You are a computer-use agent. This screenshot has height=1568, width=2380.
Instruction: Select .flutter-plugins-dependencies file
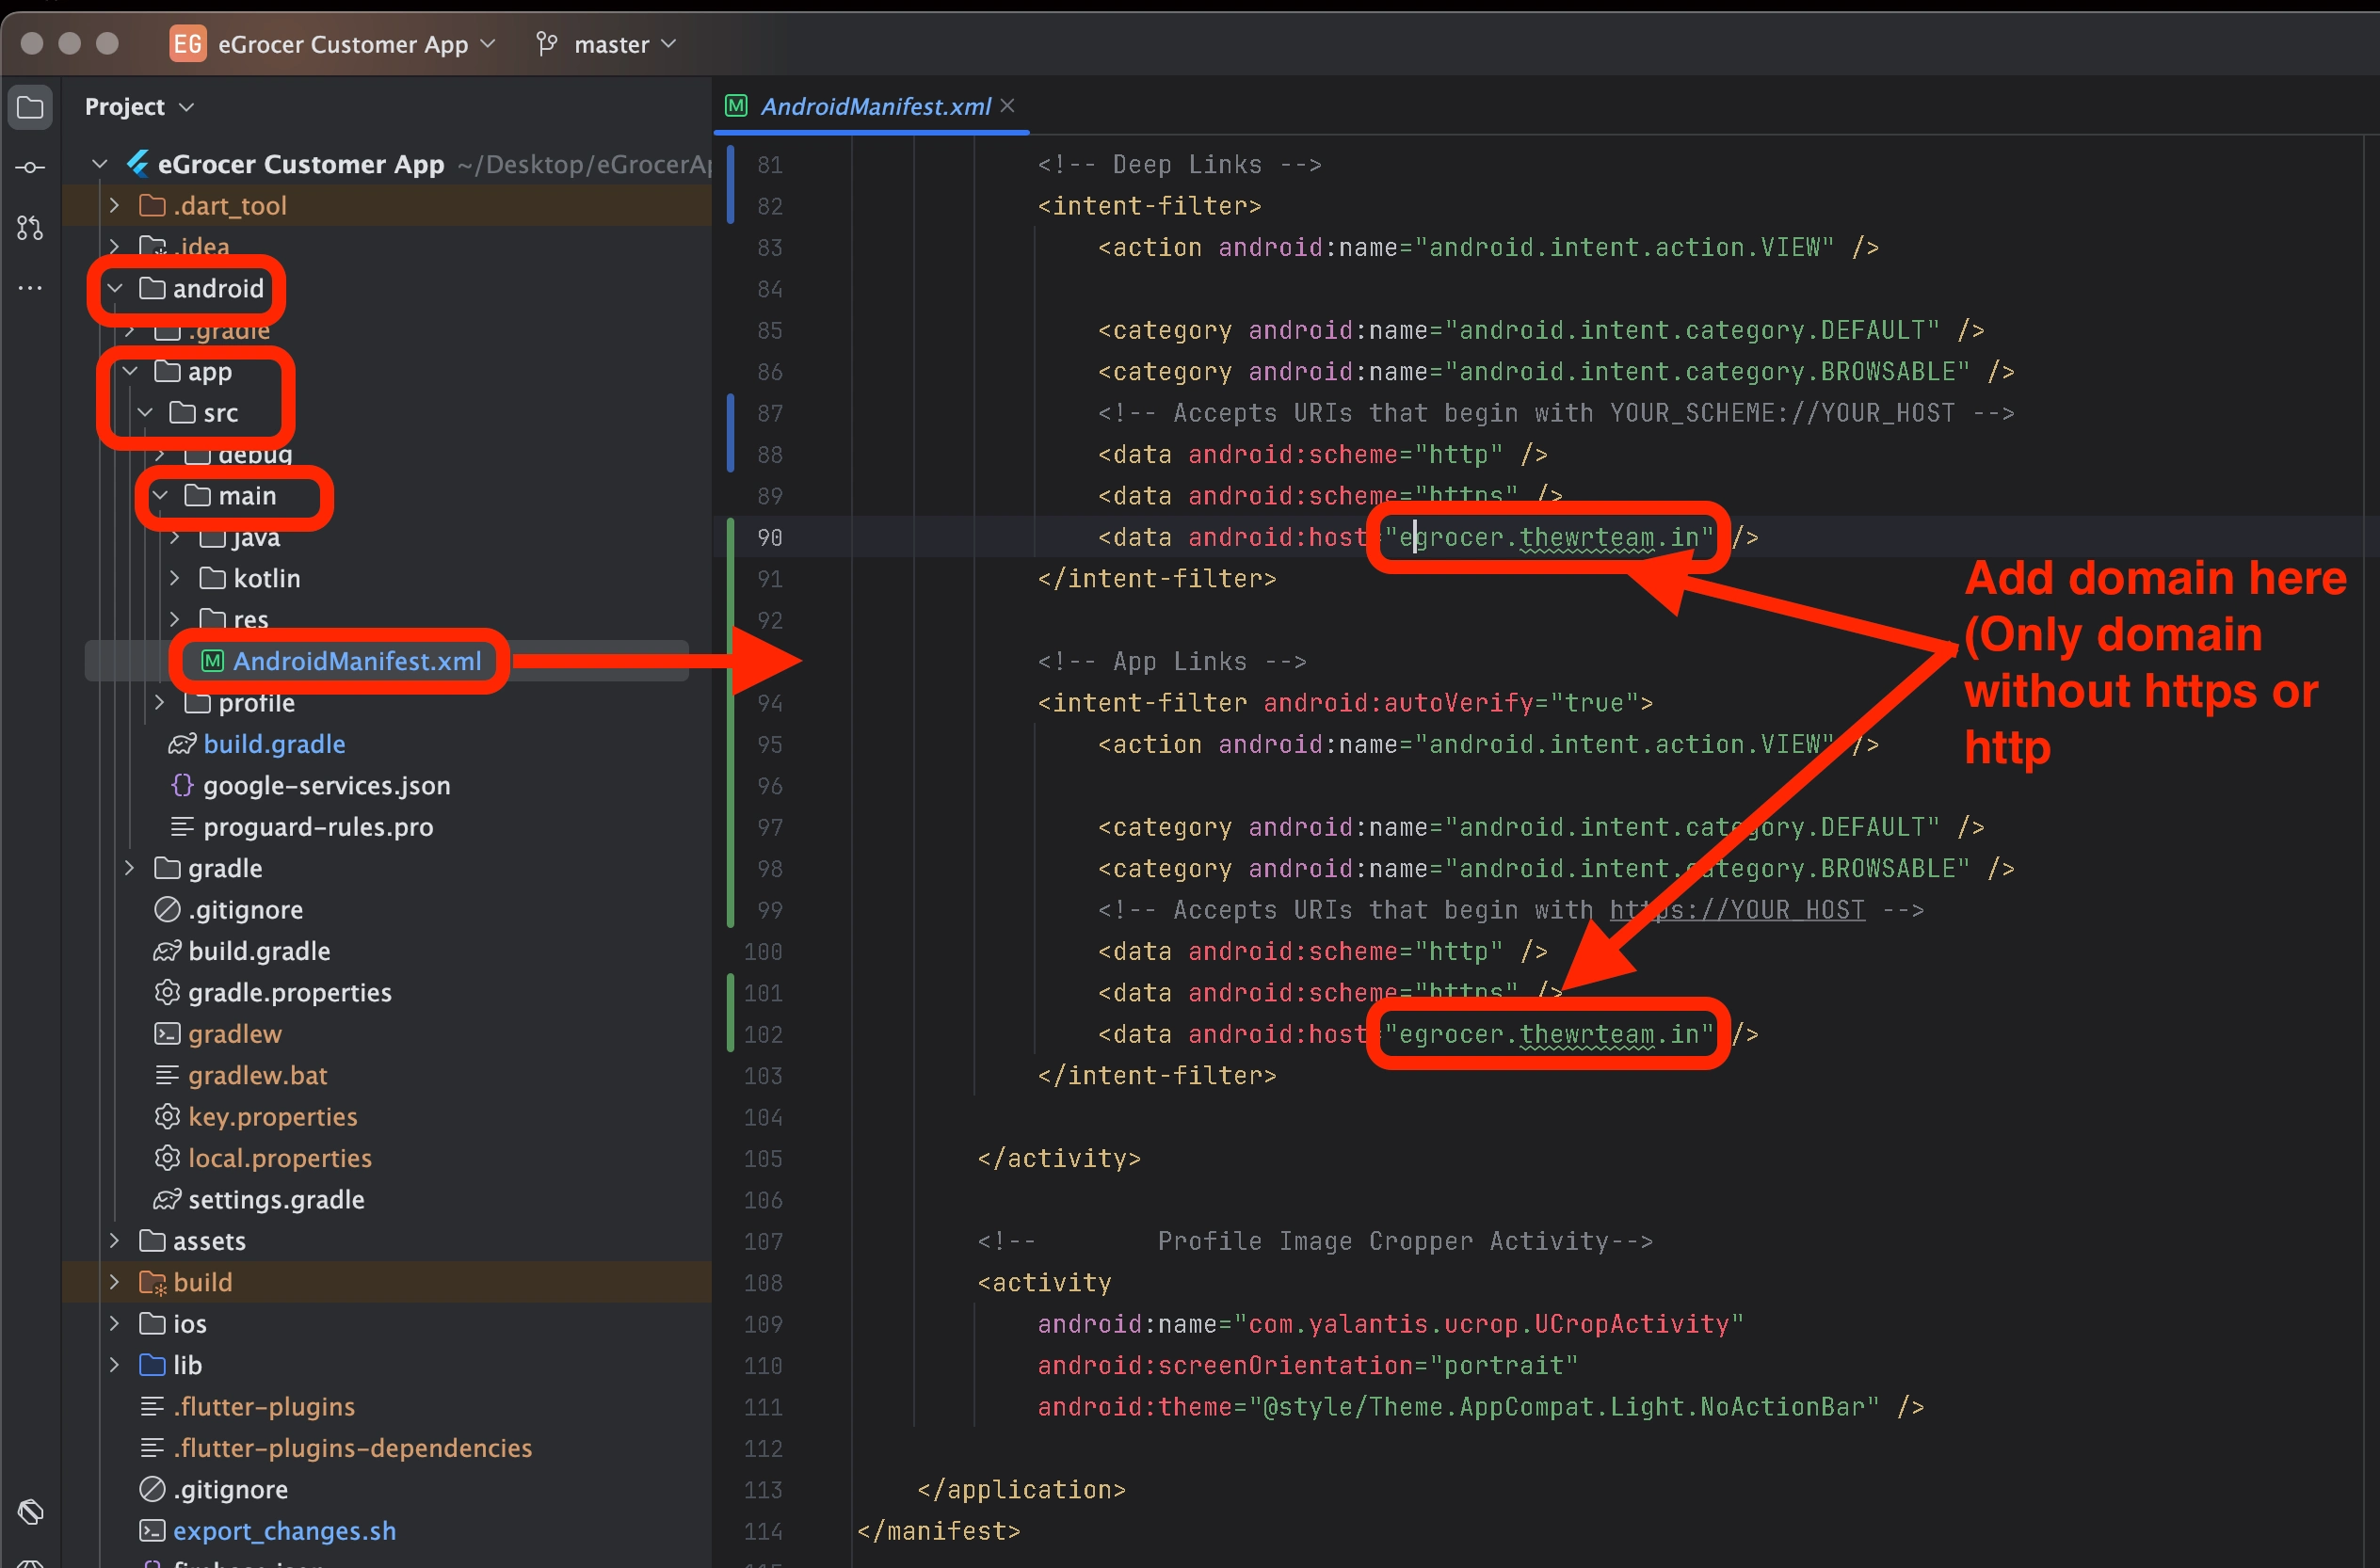pyautogui.click(x=352, y=1448)
